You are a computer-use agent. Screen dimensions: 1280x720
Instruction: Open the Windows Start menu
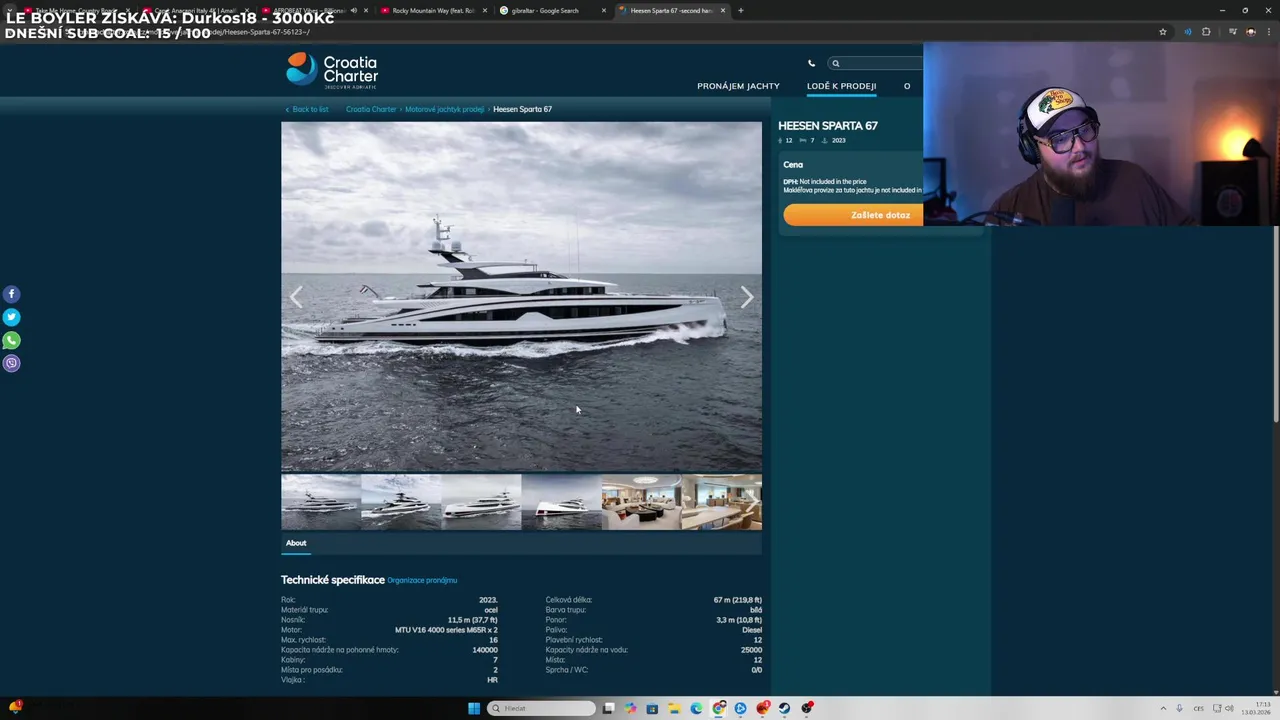click(x=474, y=708)
